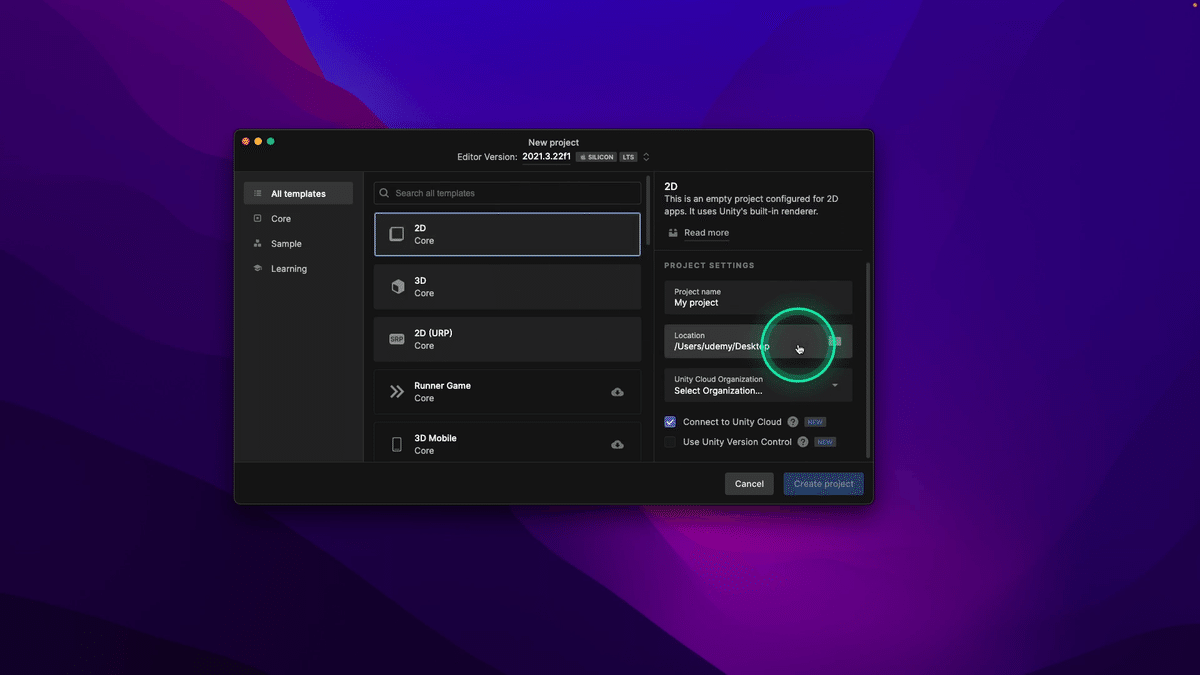Choose the Runner Game template
Image resolution: width=1200 pixels, height=675 pixels.
pos(507,392)
